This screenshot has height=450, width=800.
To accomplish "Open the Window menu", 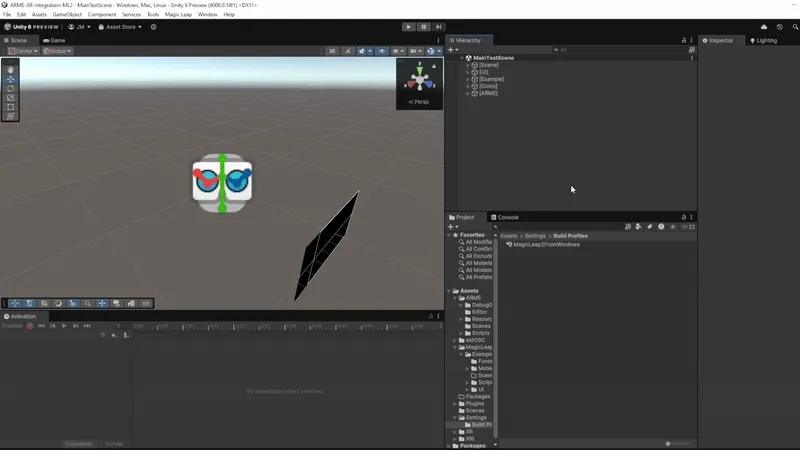I will [207, 15].
